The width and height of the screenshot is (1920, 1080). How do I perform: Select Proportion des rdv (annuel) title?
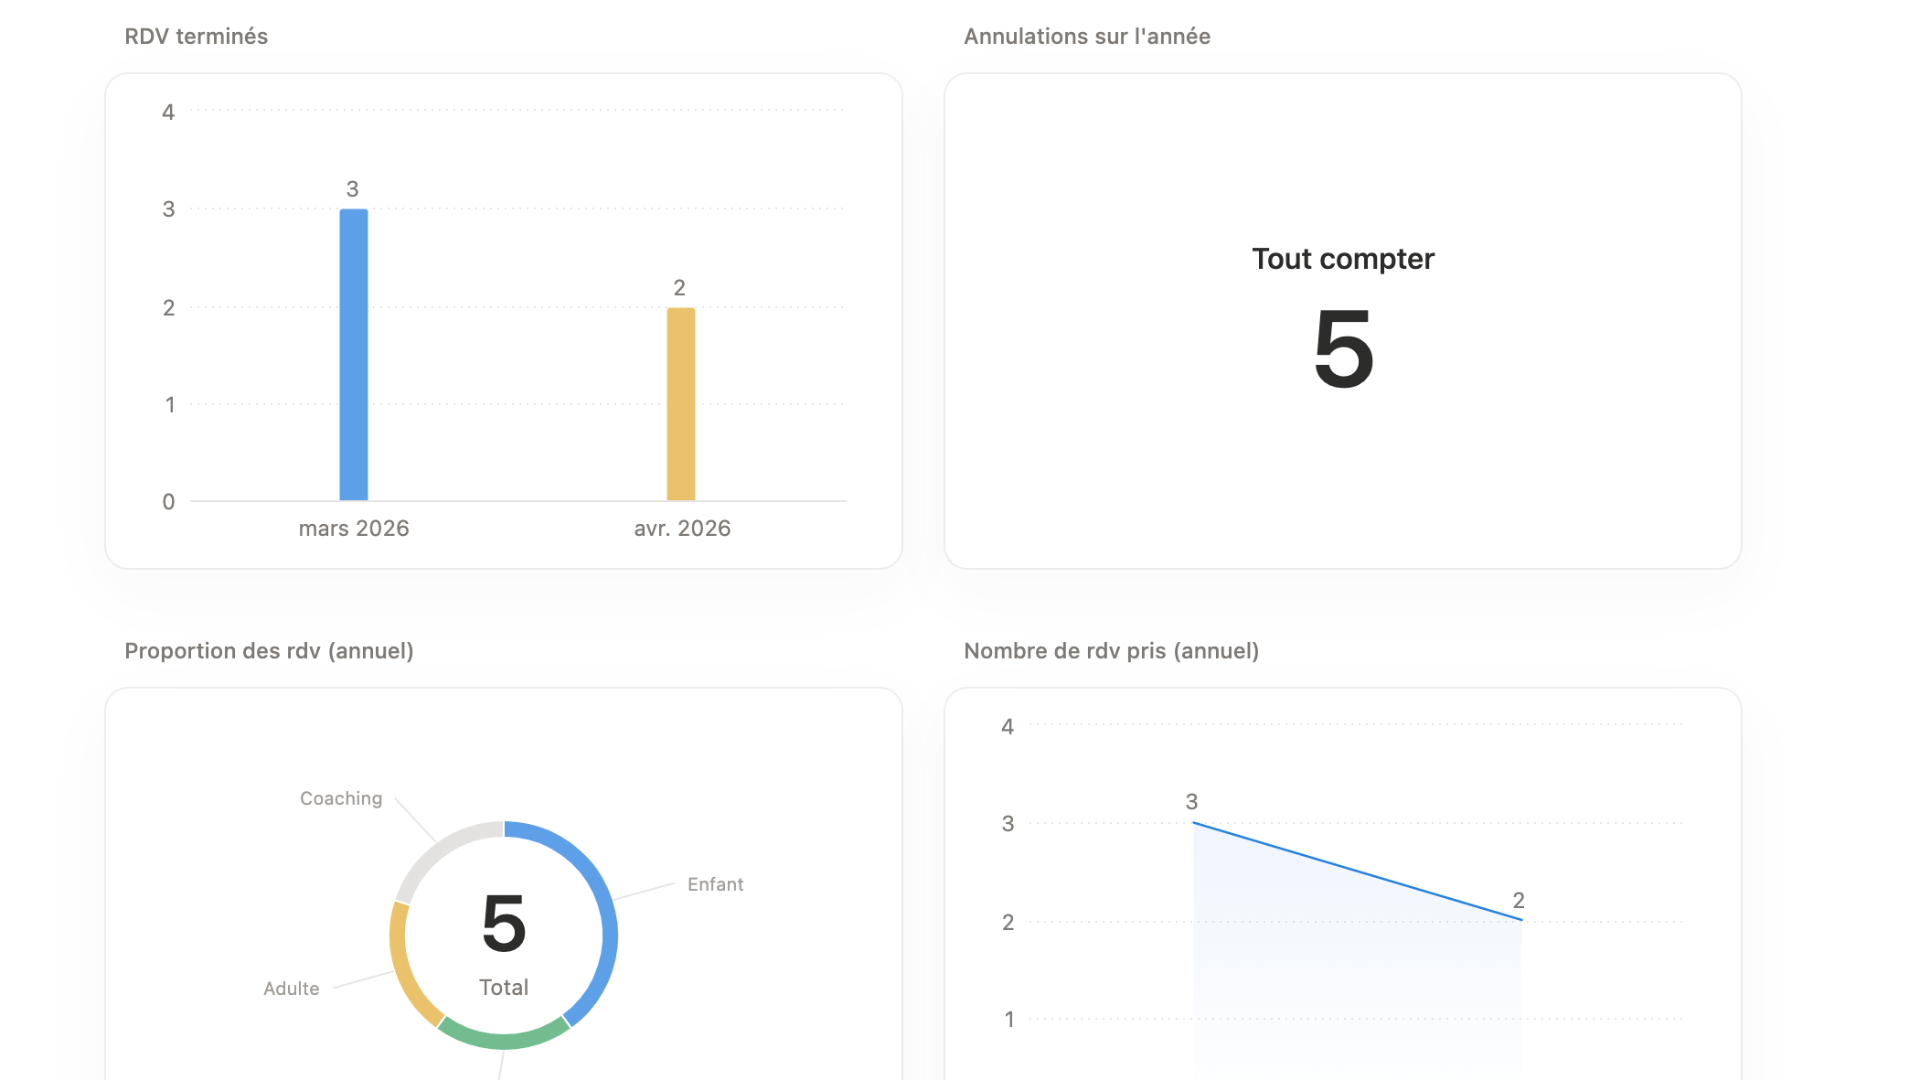tap(269, 651)
